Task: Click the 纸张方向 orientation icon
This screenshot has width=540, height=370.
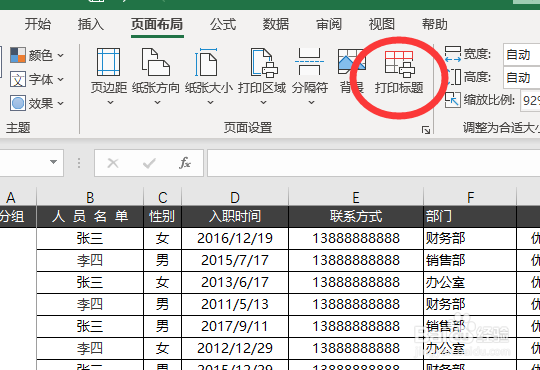Action: (156, 62)
